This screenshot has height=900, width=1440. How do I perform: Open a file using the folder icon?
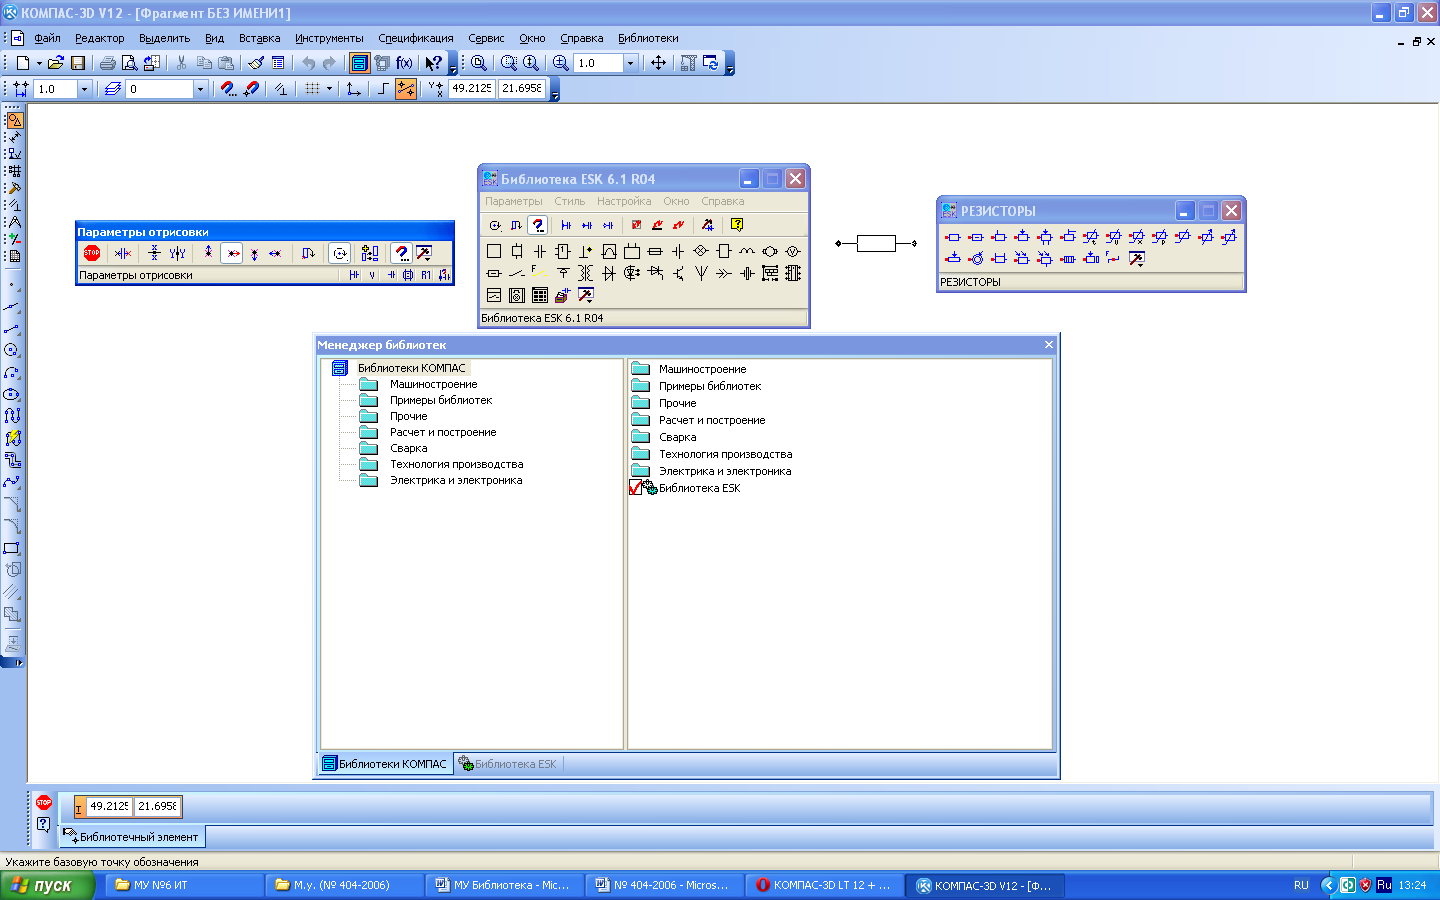tap(56, 63)
